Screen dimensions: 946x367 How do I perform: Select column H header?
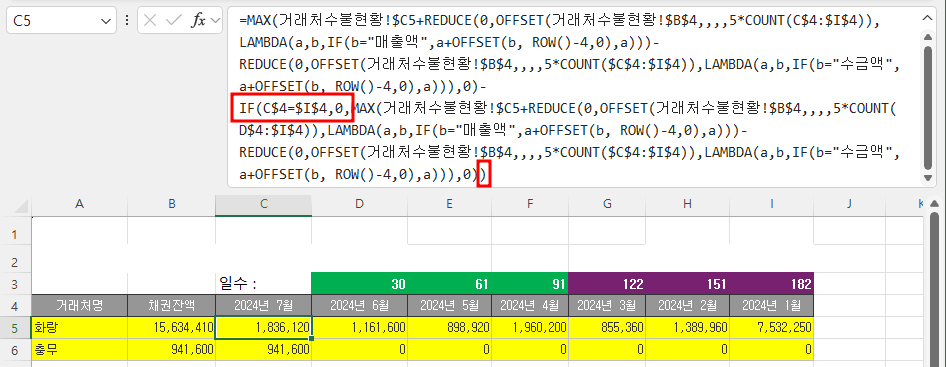point(687,205)
